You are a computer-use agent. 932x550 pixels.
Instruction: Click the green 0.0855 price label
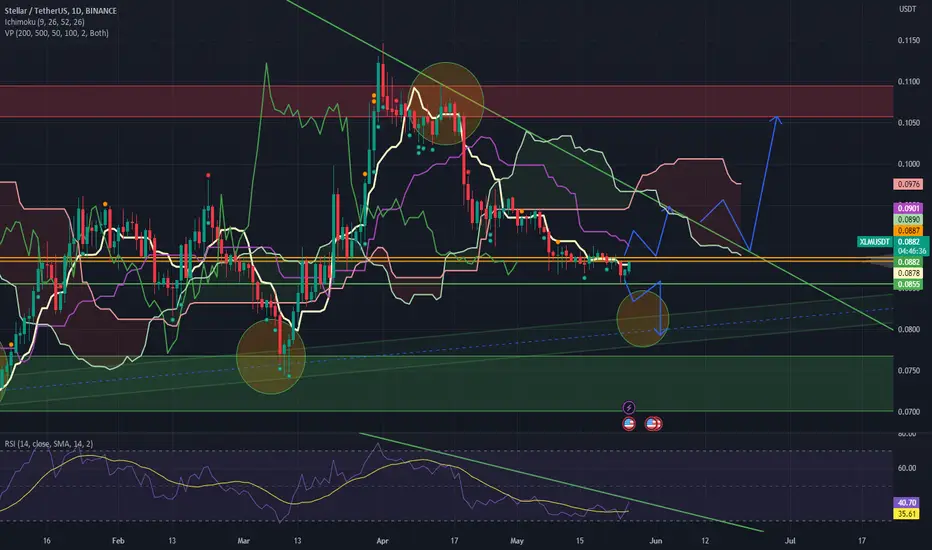tap(908, 284)
